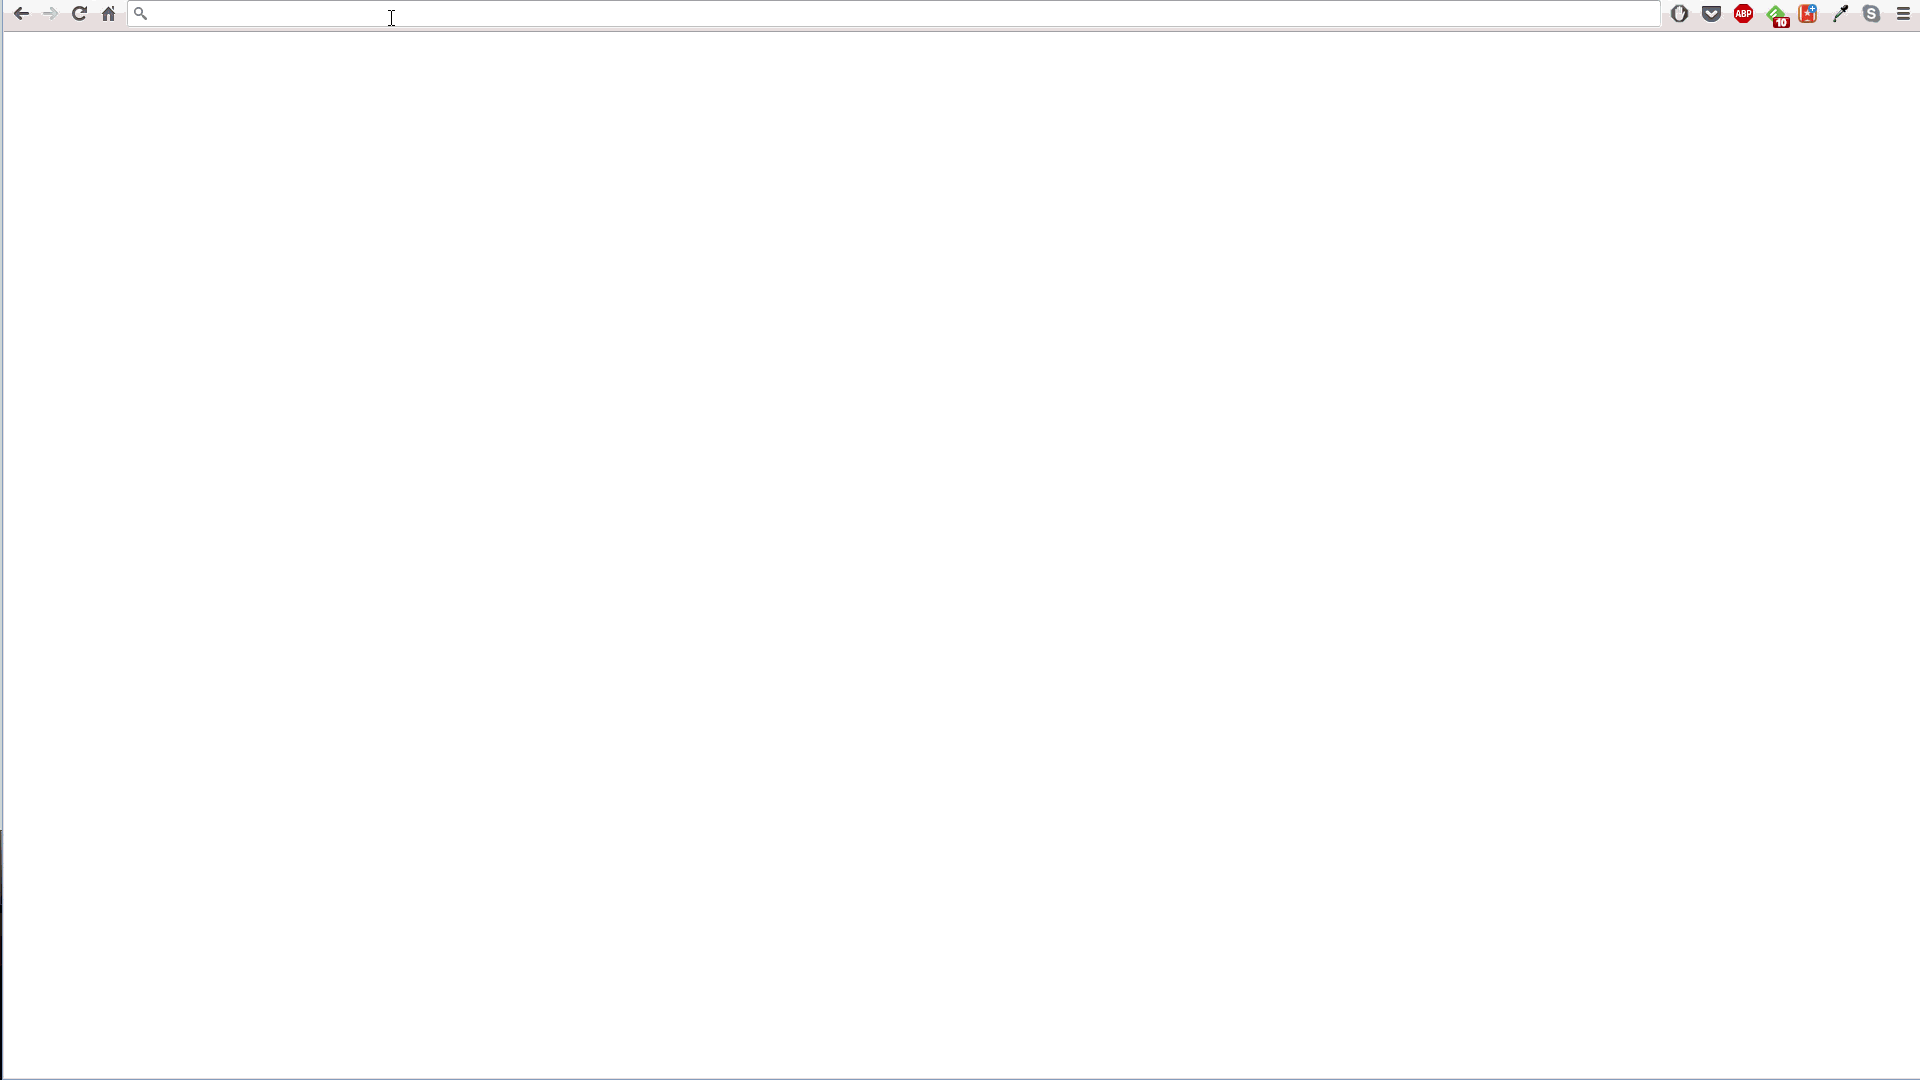This screenshot has width=1920, height=1080.
Task: Open the green feed reader extension
Action: tap(1774, 13)
